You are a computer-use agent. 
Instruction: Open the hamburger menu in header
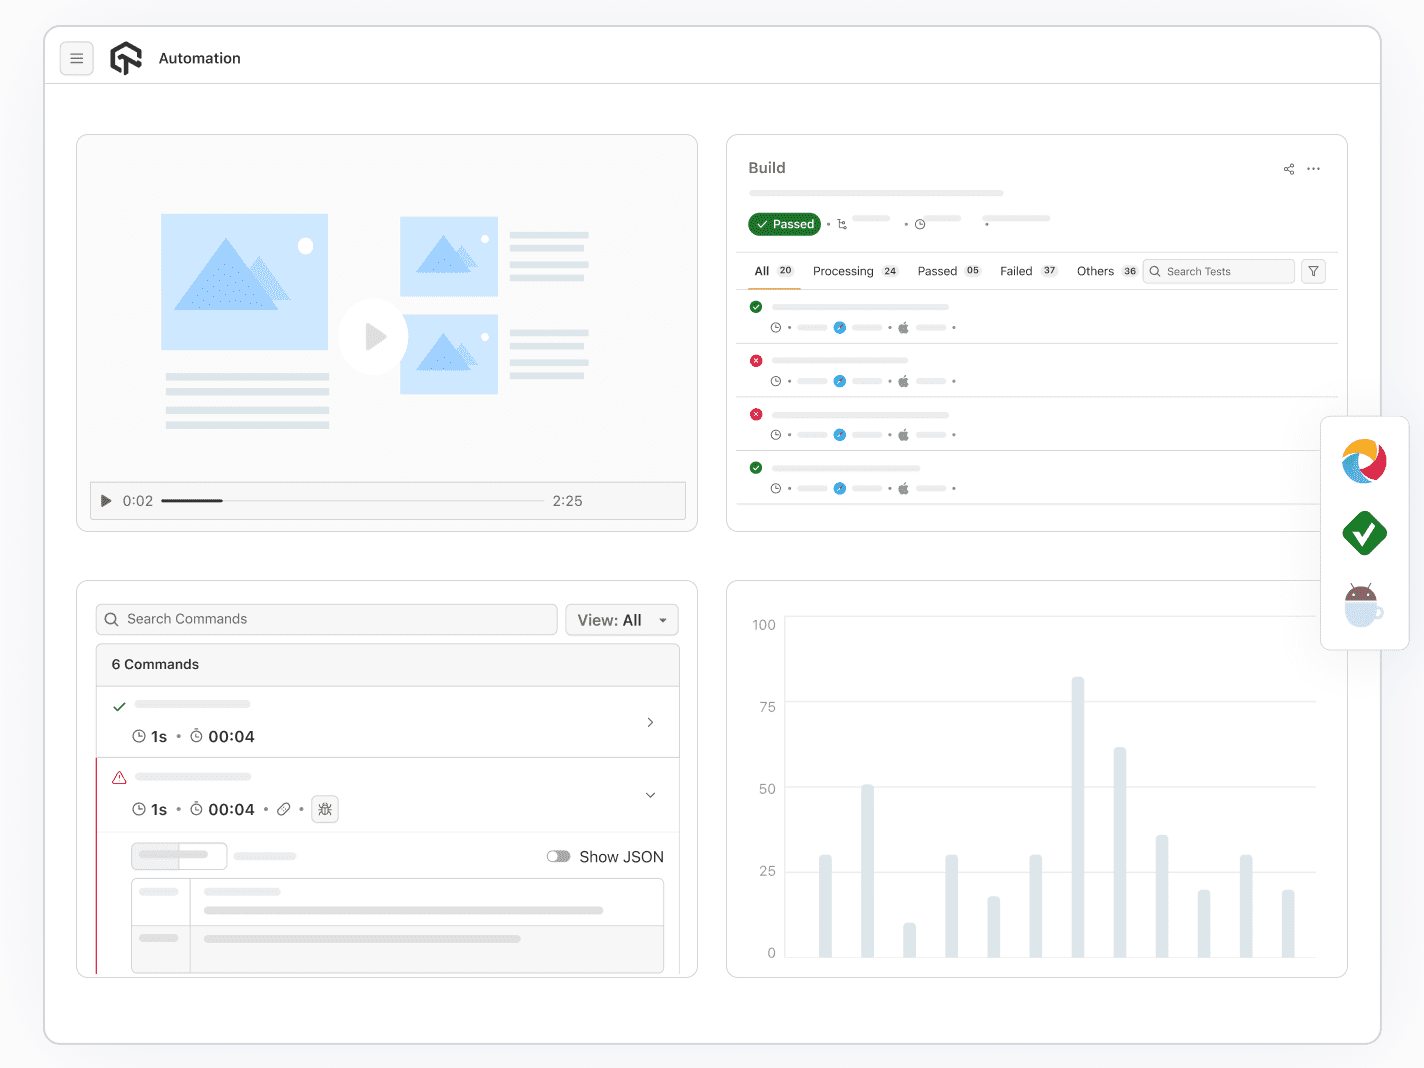pyautogui.click(x=77, y=59)
